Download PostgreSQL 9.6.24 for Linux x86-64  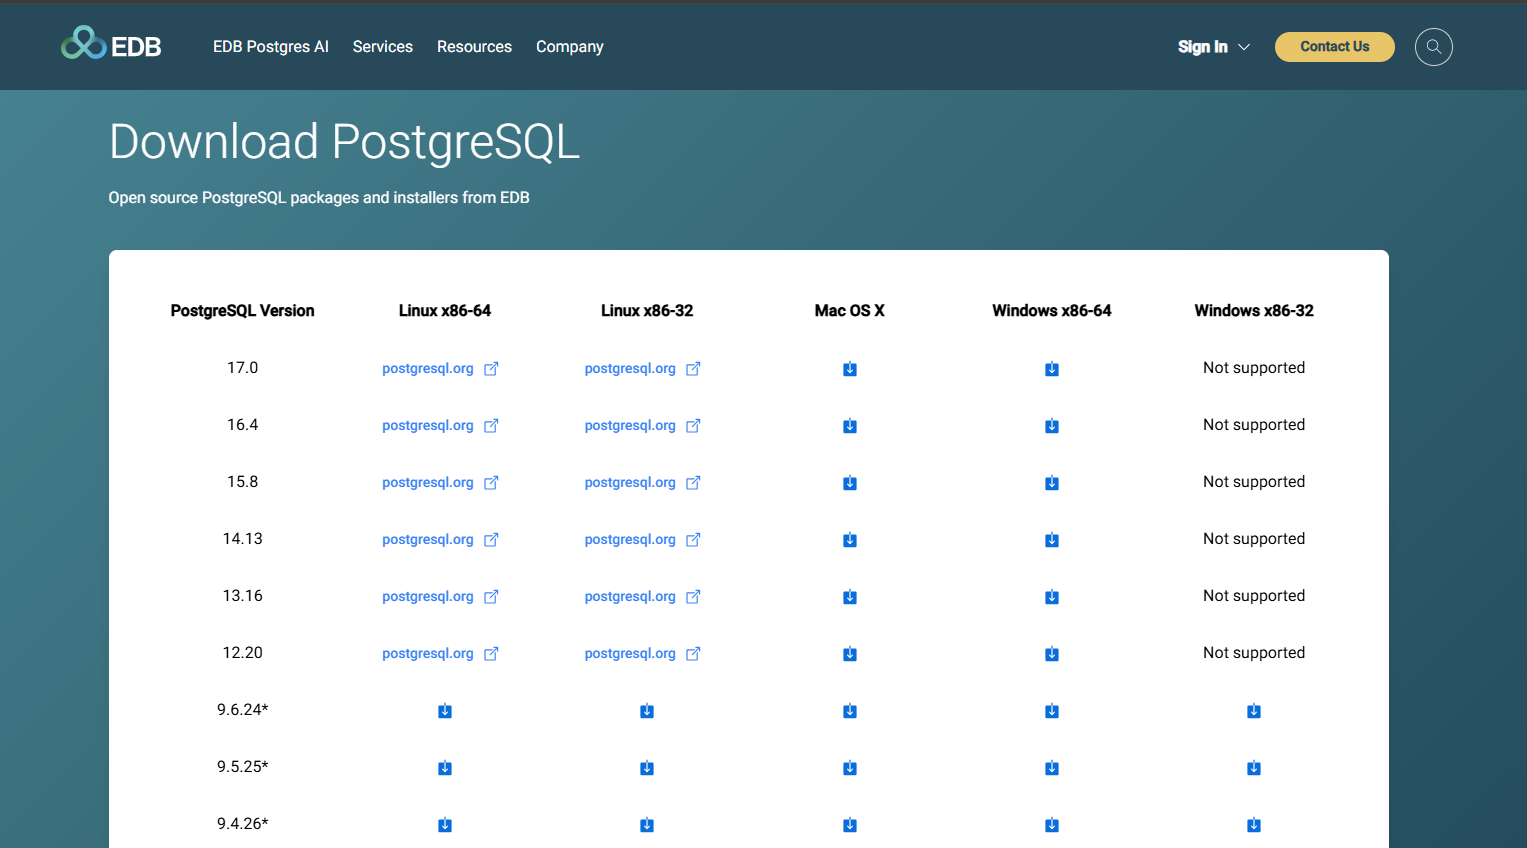(445, 711)
